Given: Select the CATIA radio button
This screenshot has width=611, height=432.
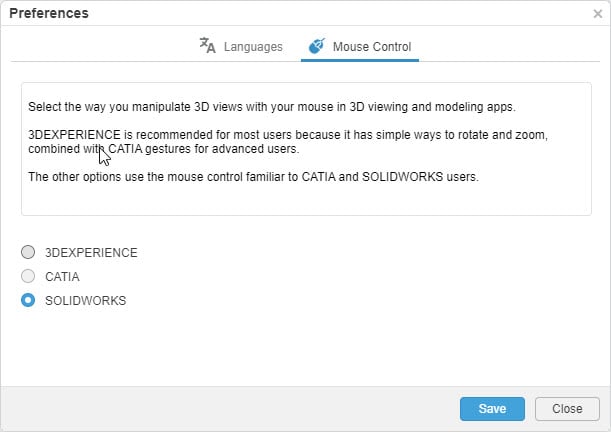Looking at the screenshot, I should 28,276.
